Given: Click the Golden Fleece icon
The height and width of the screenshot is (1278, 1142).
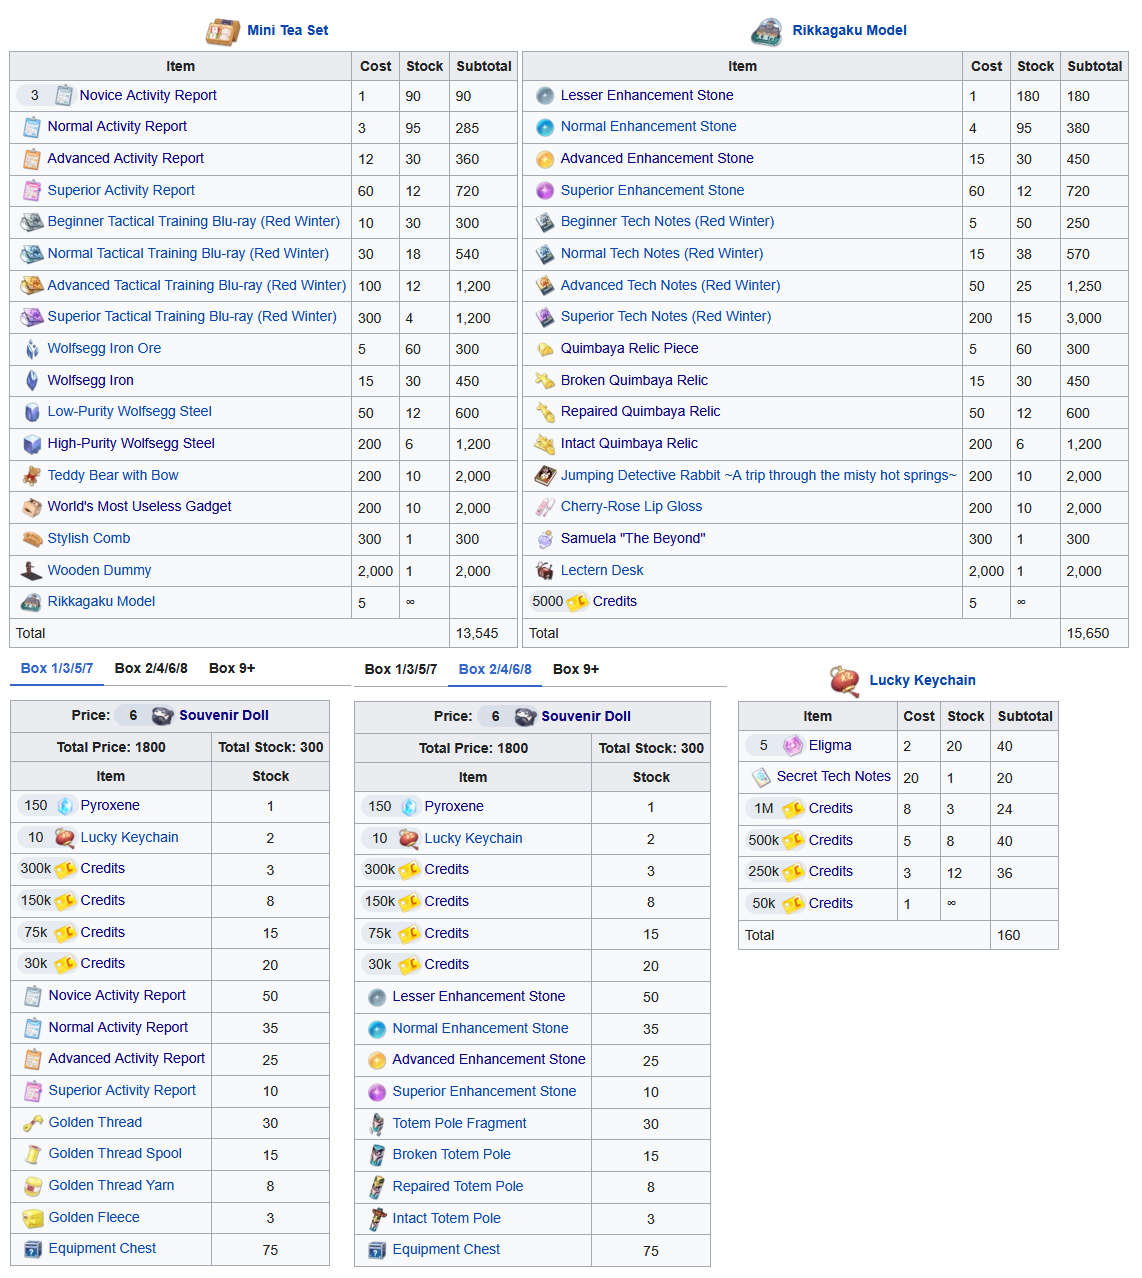Looking at the screenshot, I should tap(33, 1218).
